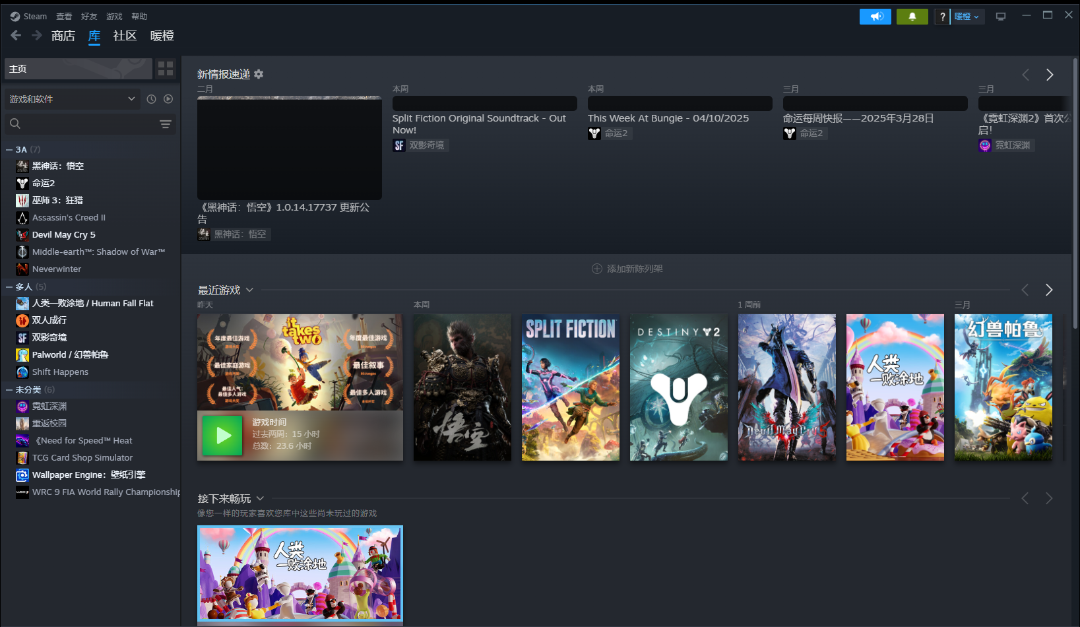
Task: Open the 游戏和软件 filter dropdown
Action: [72, 99]
